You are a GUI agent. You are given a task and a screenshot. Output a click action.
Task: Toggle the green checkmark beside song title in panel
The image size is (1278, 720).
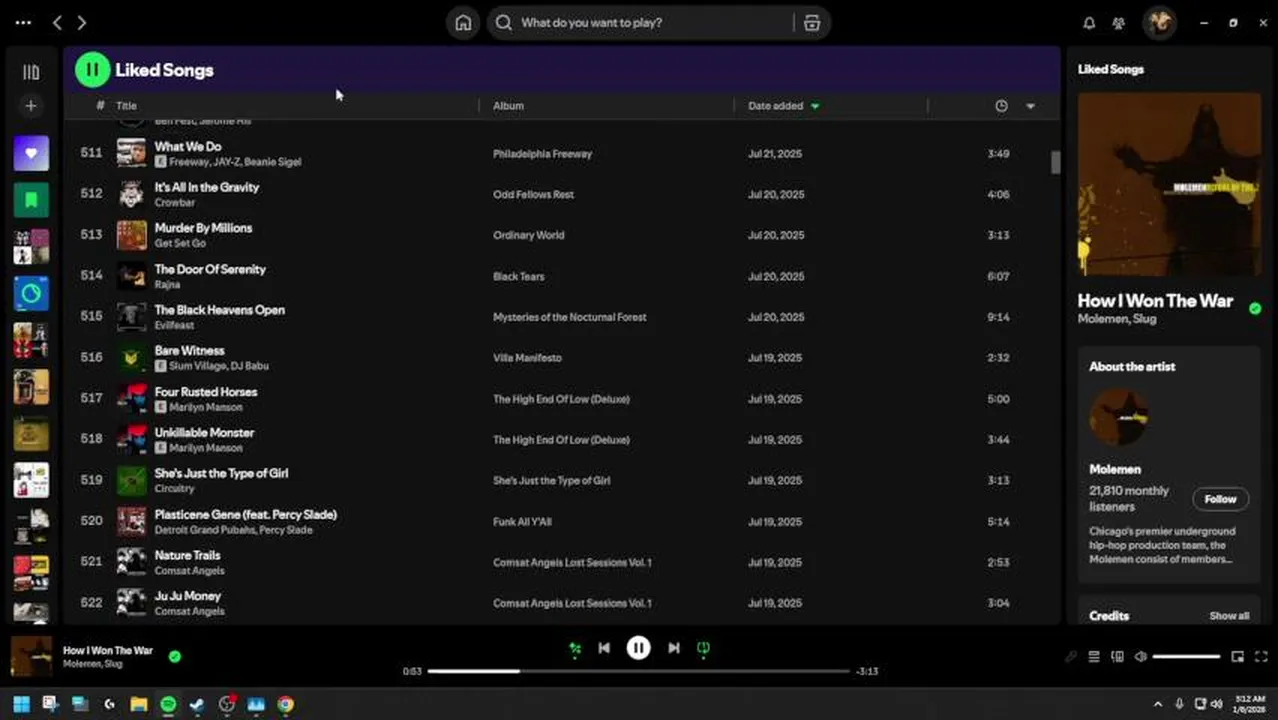coord(1255,309)
